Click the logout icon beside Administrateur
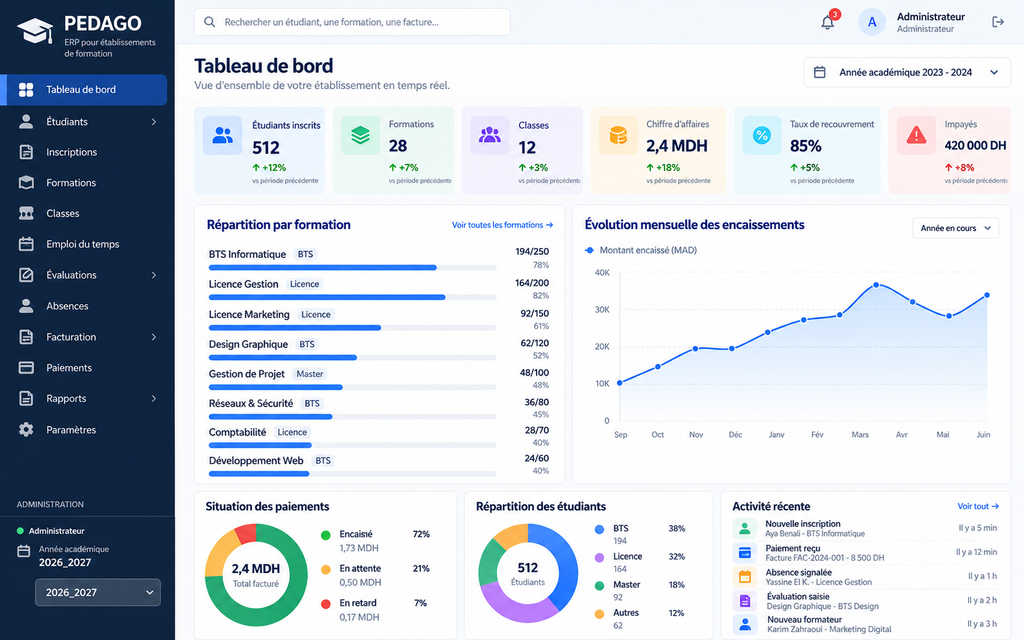The width and height of the screenshot is (1024, 640). click(998, 22)
